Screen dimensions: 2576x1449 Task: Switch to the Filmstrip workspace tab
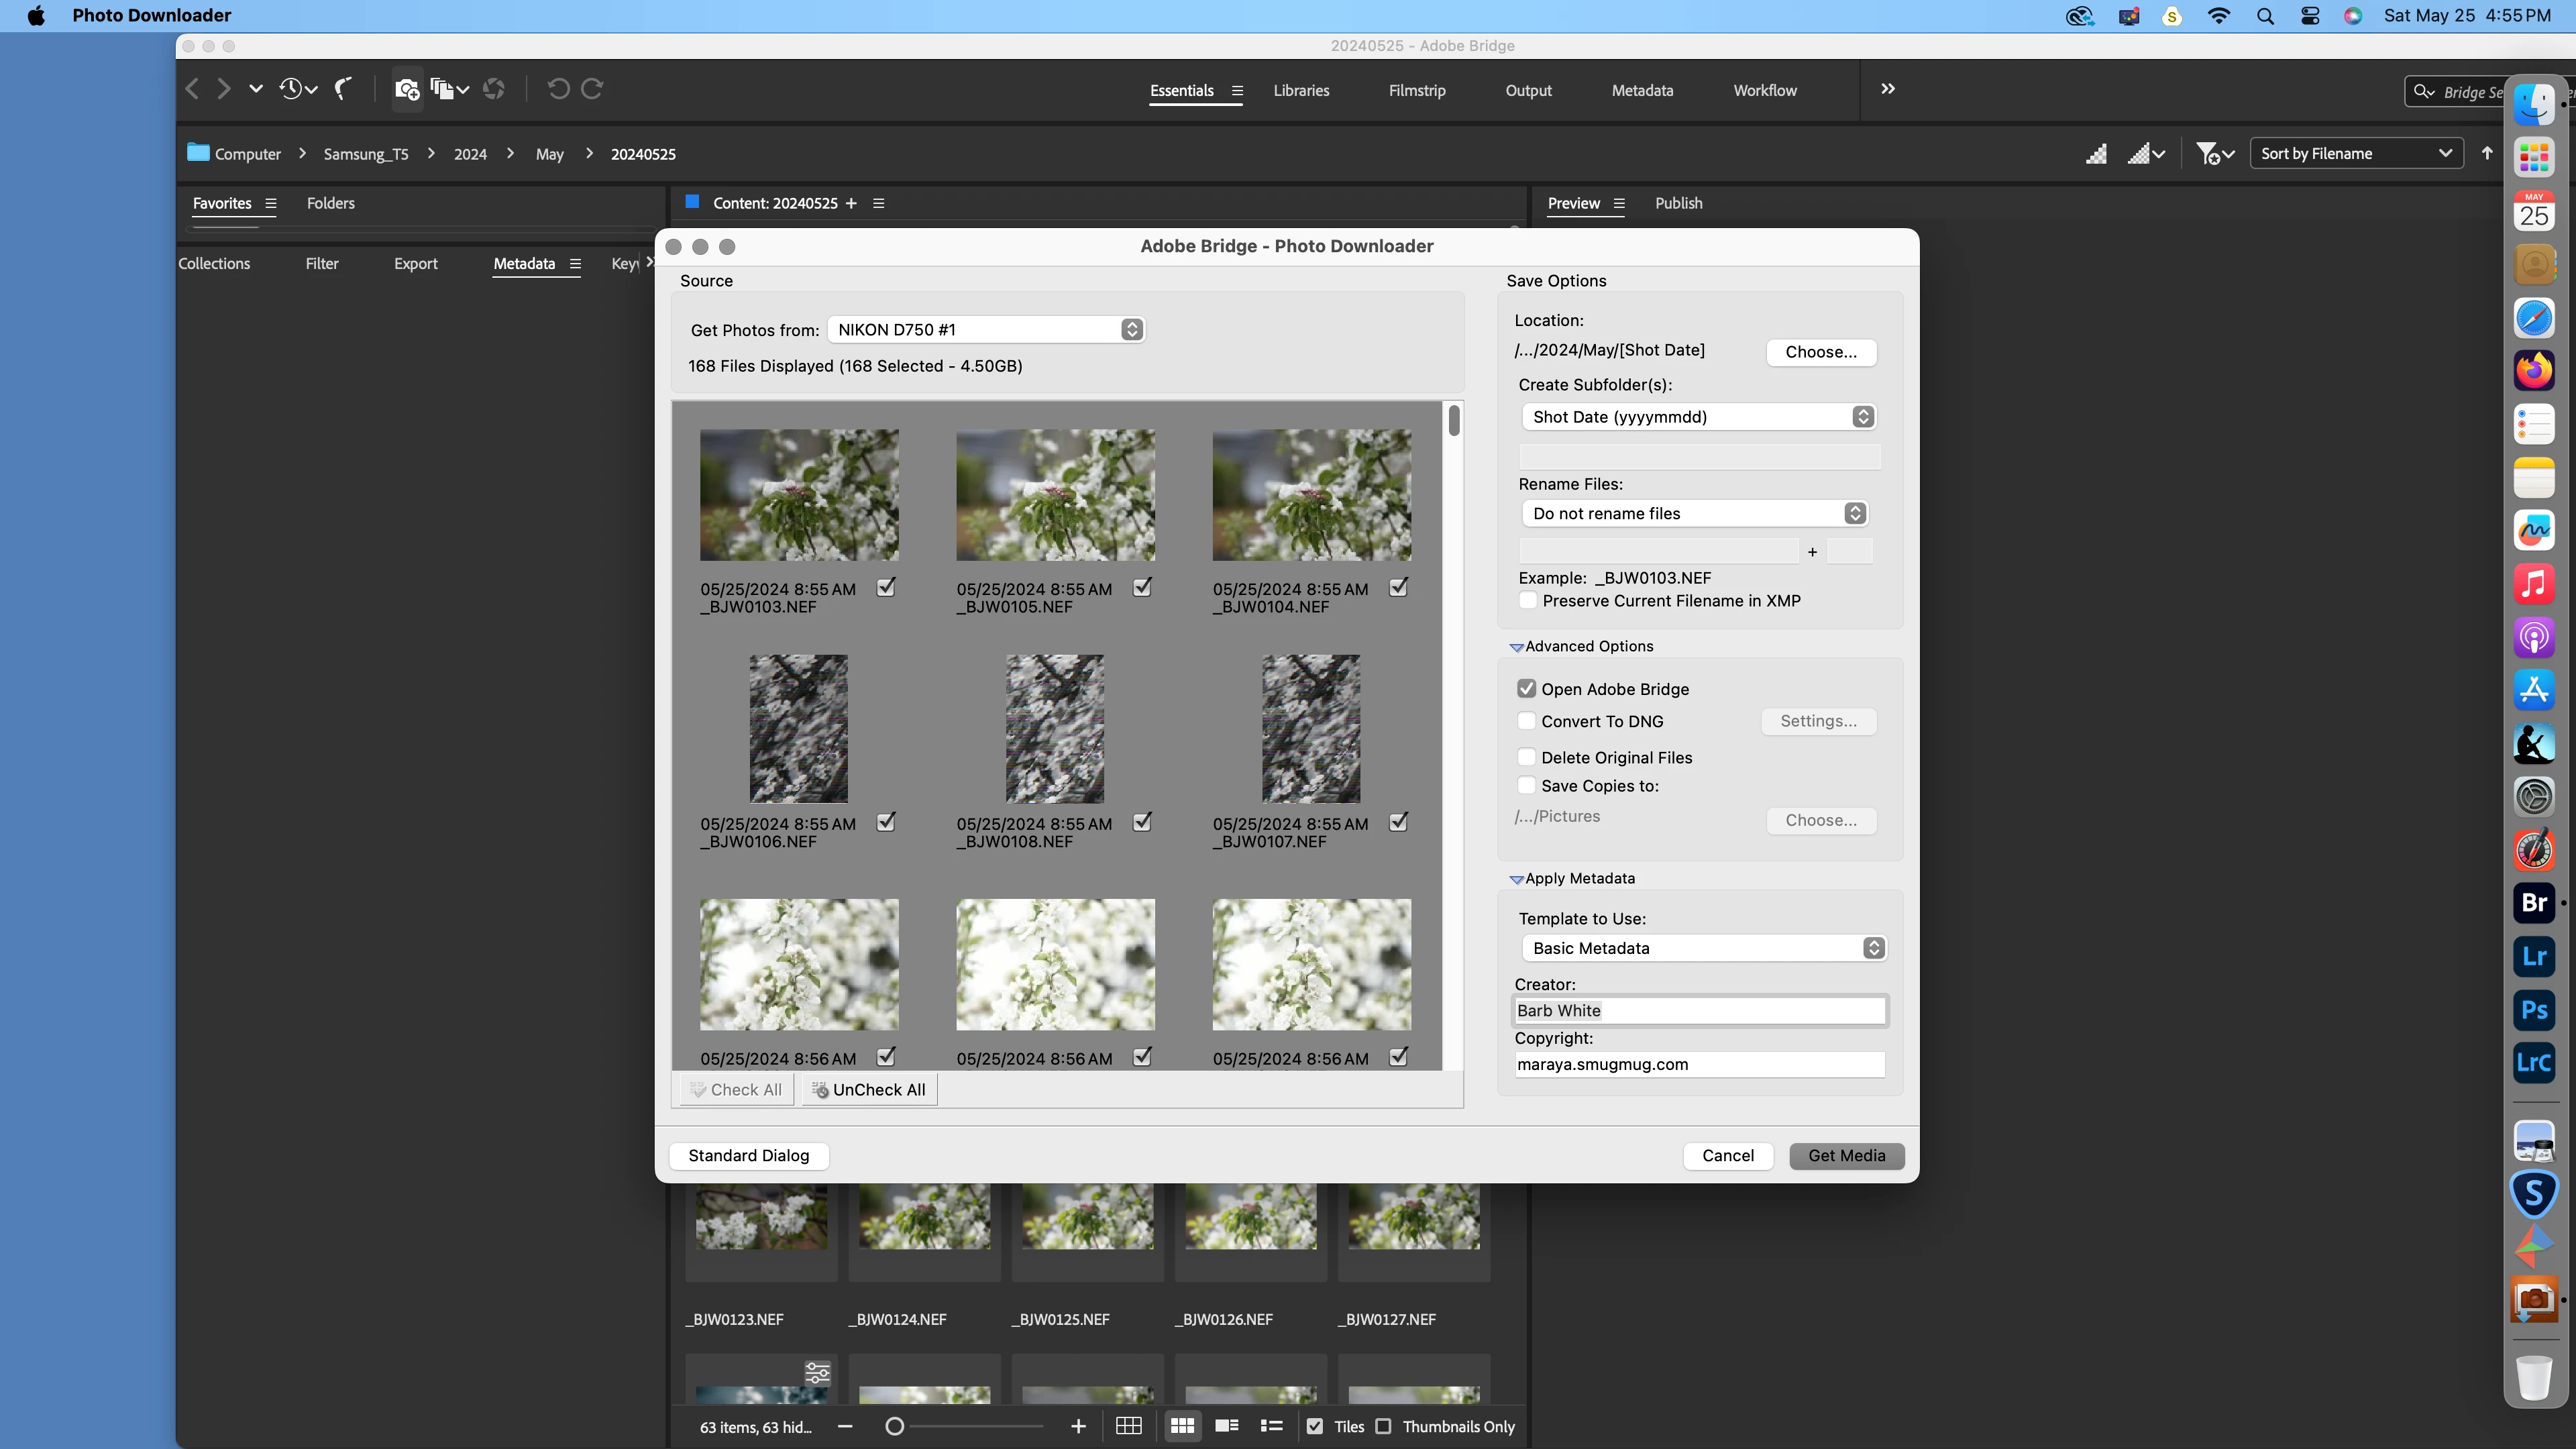pyautogui.click(x=1416, y=90)
